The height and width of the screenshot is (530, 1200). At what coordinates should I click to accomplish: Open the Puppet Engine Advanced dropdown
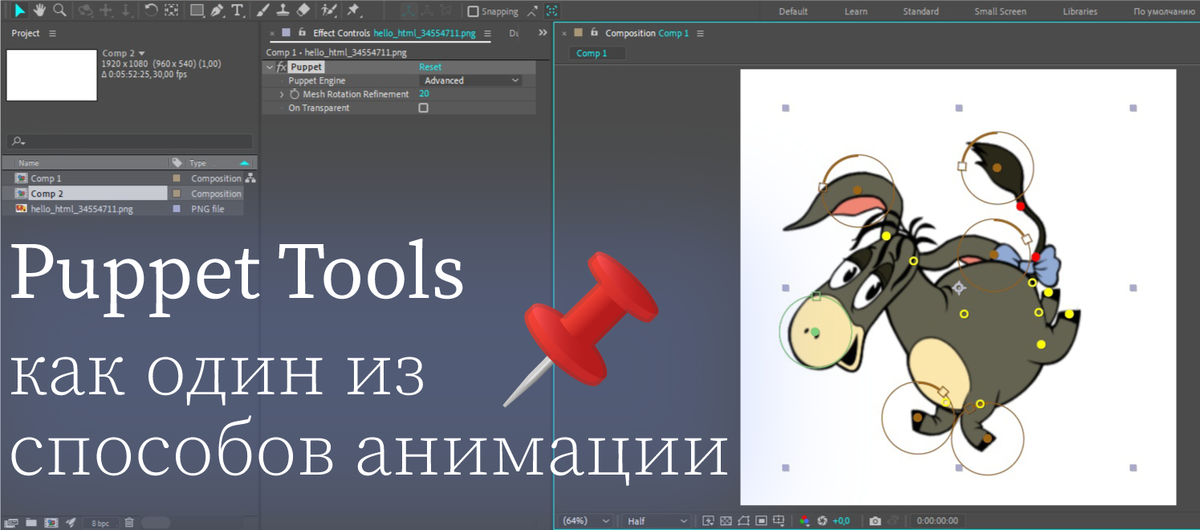(x=470, y=80)
